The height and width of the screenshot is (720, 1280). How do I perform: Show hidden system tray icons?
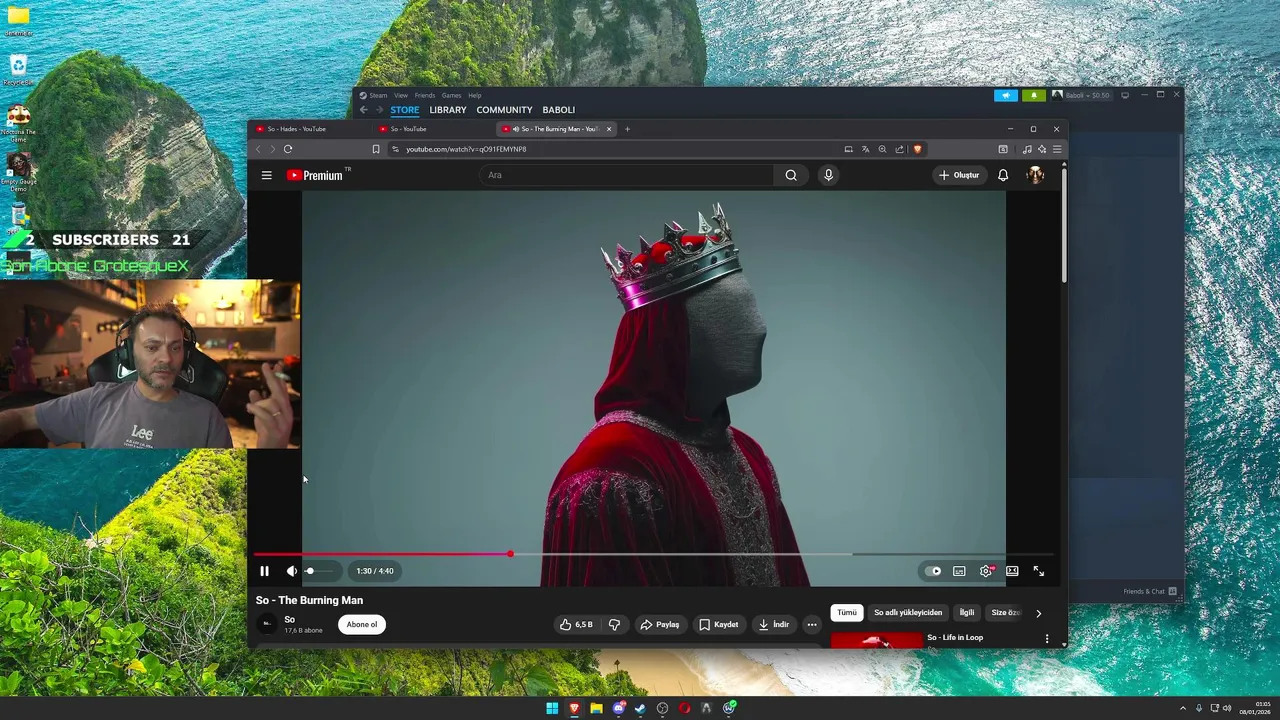tap(1182, 708)
